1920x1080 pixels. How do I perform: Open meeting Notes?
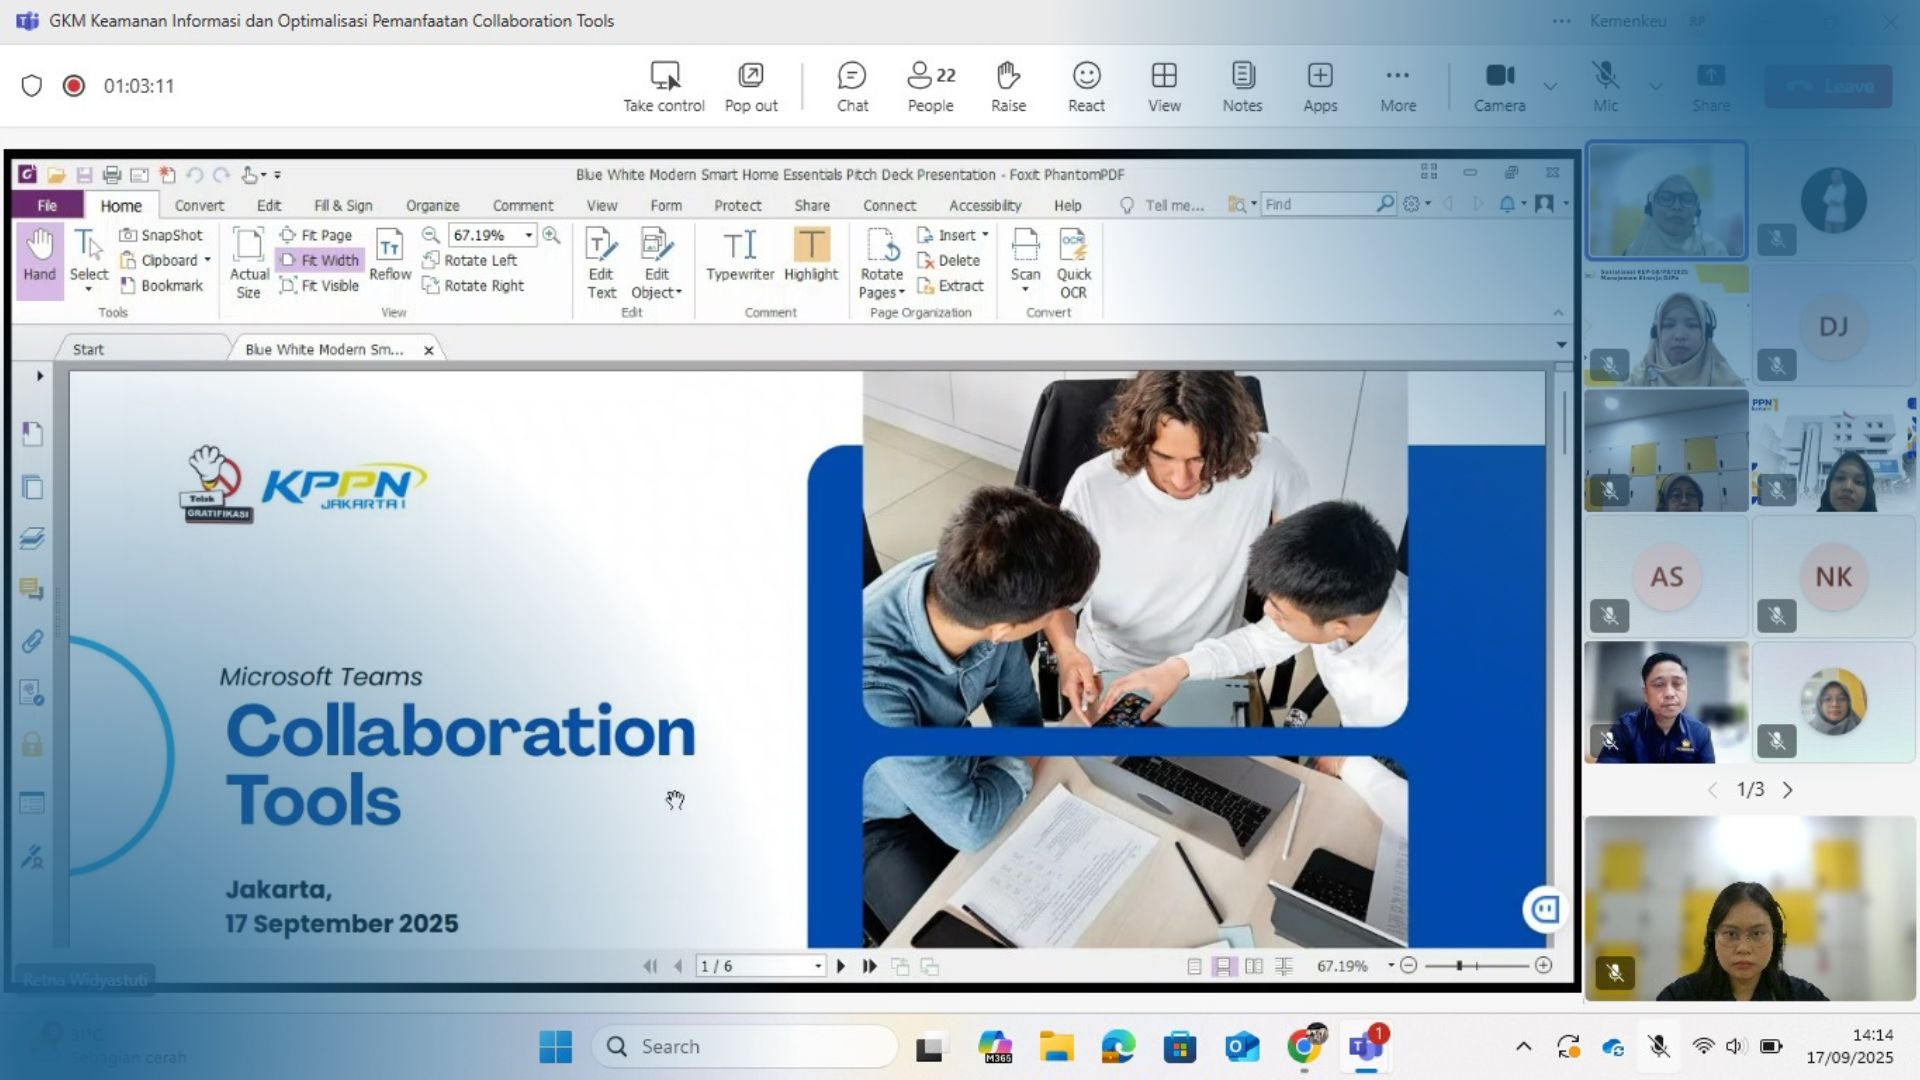coord(1242,86)
